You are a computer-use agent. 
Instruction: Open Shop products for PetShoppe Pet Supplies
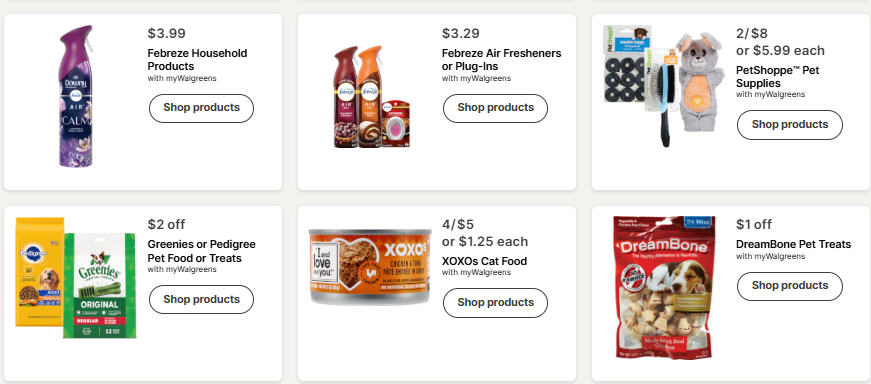coord(789,125)
